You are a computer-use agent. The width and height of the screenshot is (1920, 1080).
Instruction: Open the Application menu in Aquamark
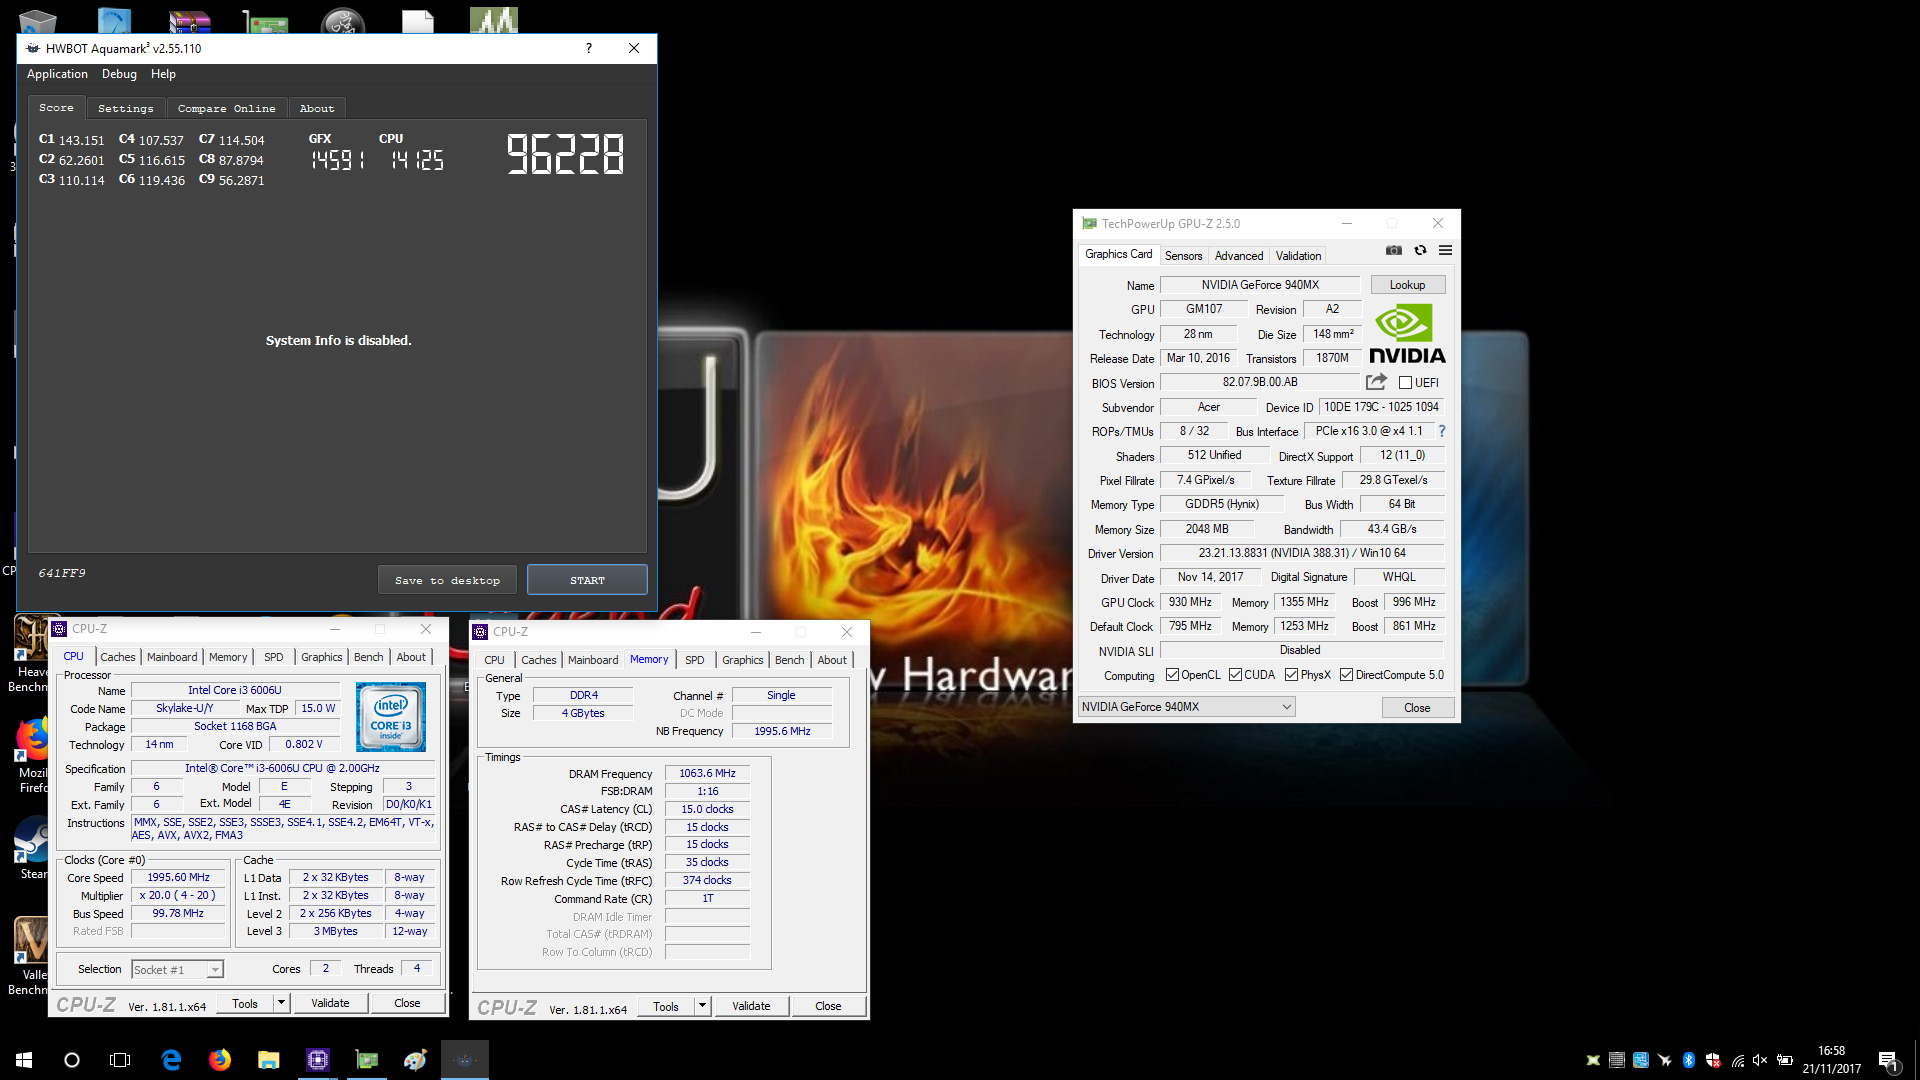pyautogui.click(x=57, y=74)
